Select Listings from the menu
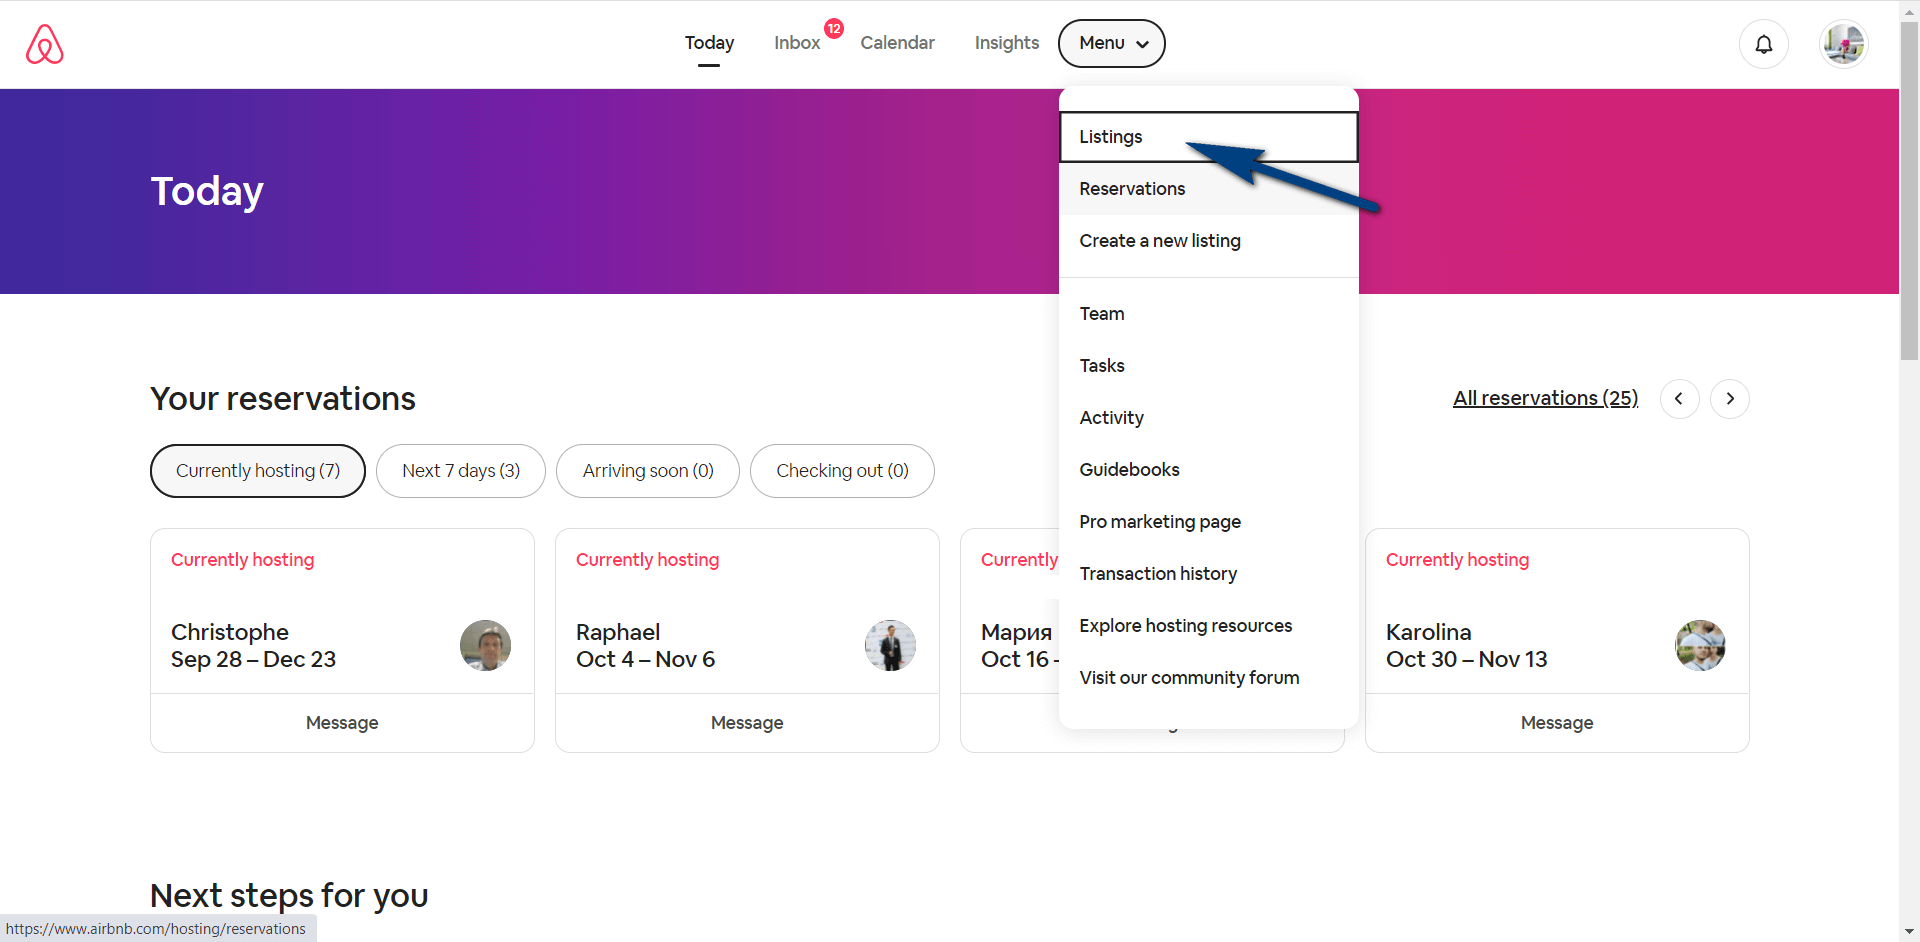The width and height of the screenshot is (1920, 942). [x=1209, y=137]
